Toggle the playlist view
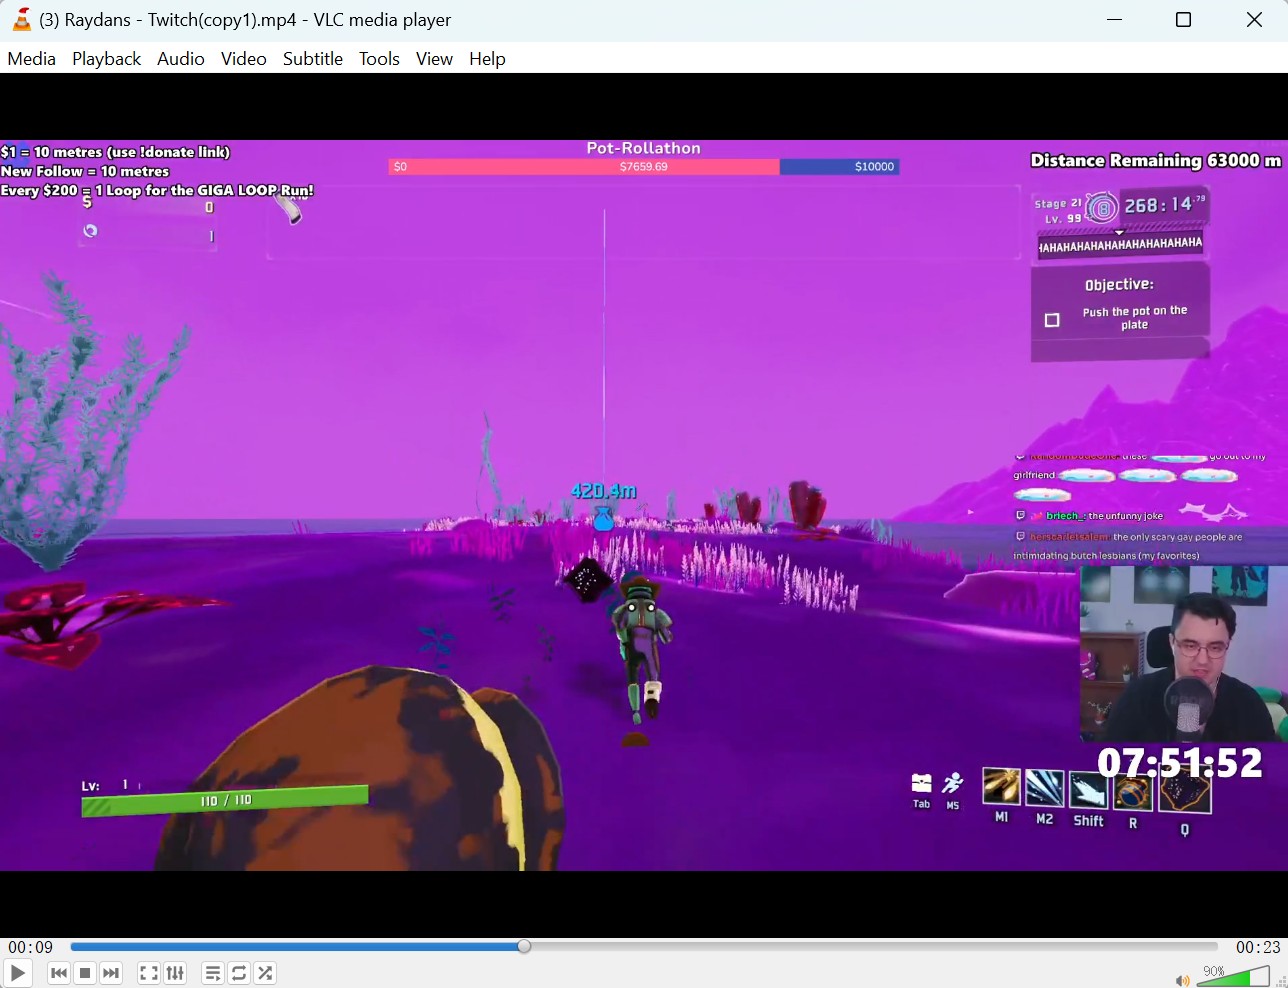Viewport: 1288px width, 988px height. [213, 973]
